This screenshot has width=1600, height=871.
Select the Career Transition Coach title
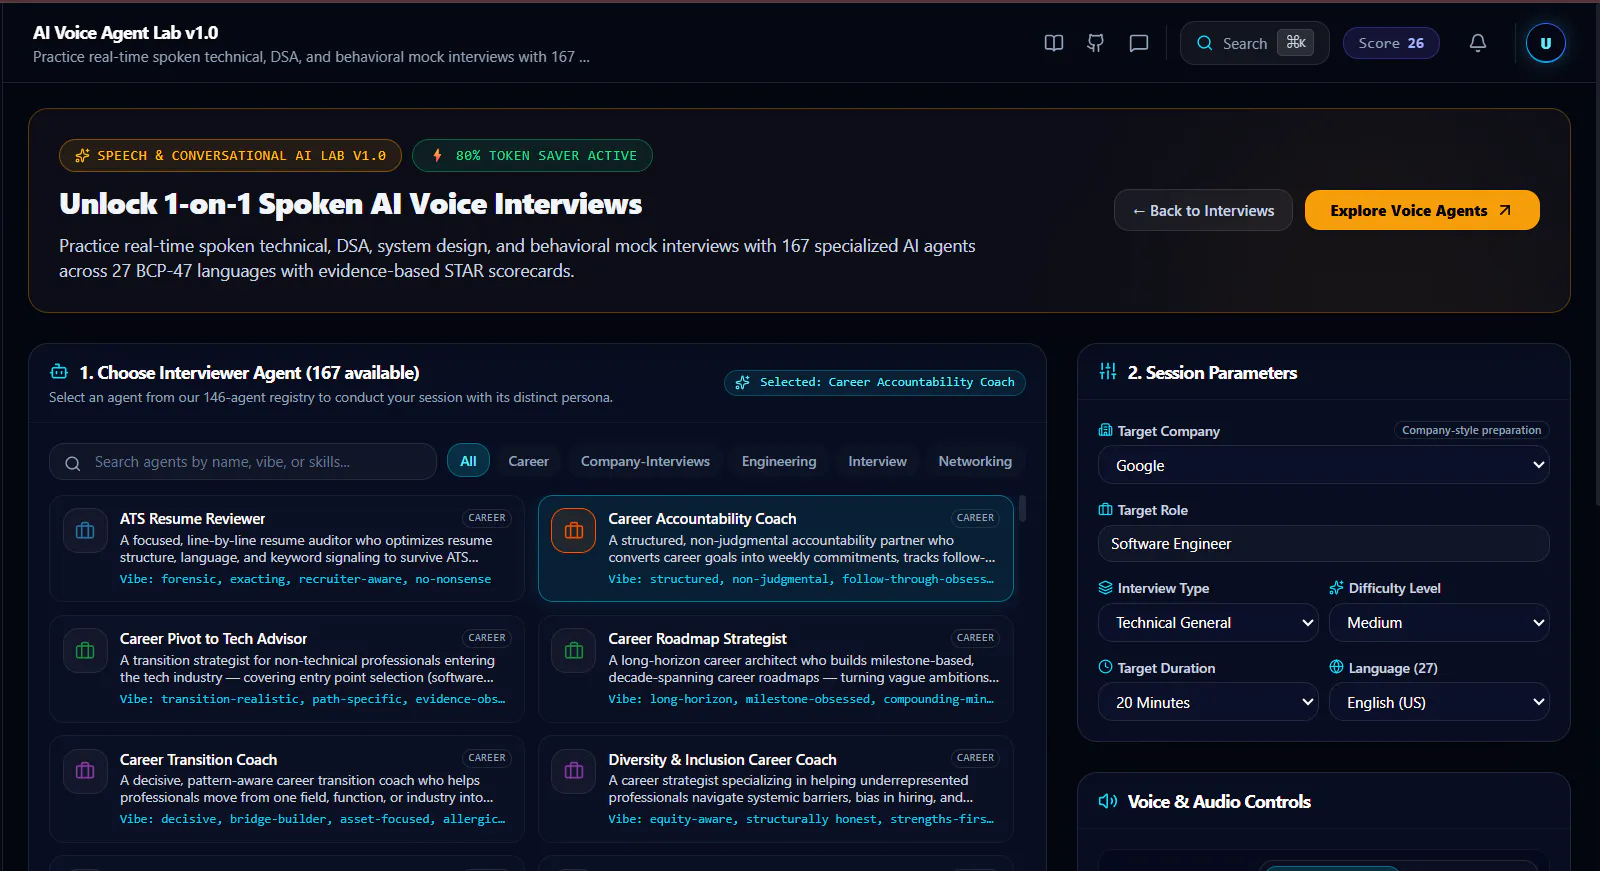(198, 759)
